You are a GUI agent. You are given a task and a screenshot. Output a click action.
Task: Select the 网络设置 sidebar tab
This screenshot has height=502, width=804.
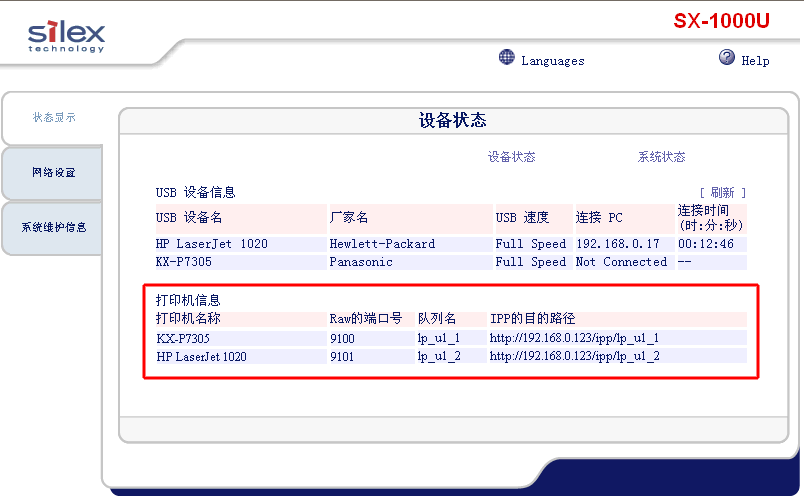(x=53, y=172)
